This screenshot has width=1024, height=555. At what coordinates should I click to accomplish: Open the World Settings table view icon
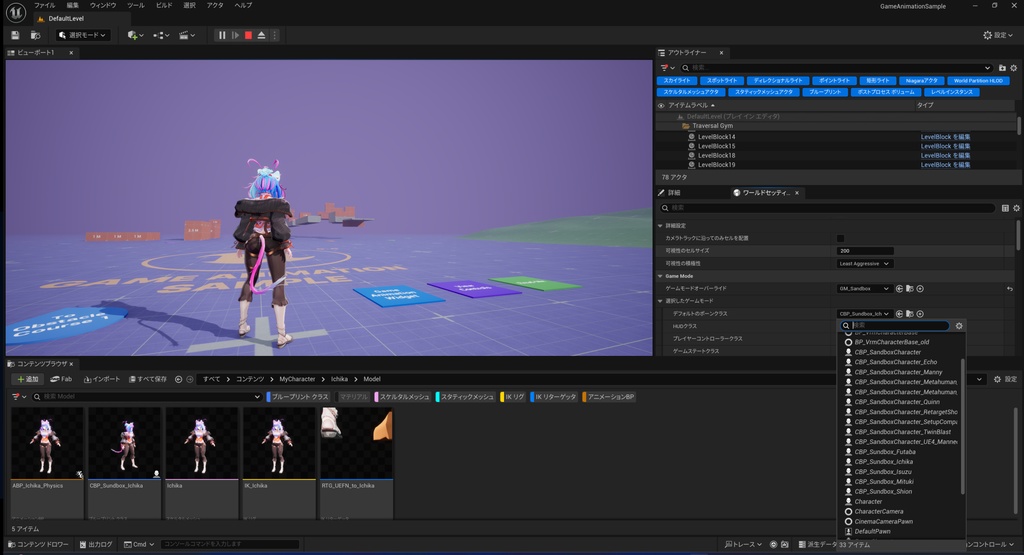pos(1005,208)
